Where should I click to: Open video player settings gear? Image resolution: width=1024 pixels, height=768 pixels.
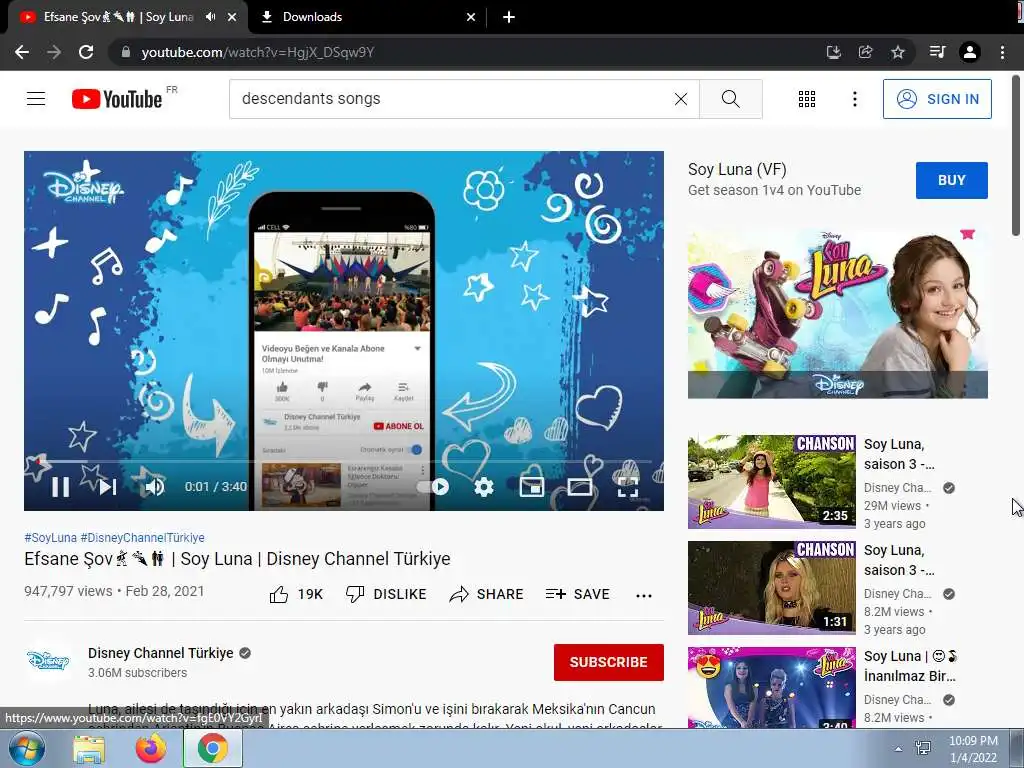(x=484, y=487)
